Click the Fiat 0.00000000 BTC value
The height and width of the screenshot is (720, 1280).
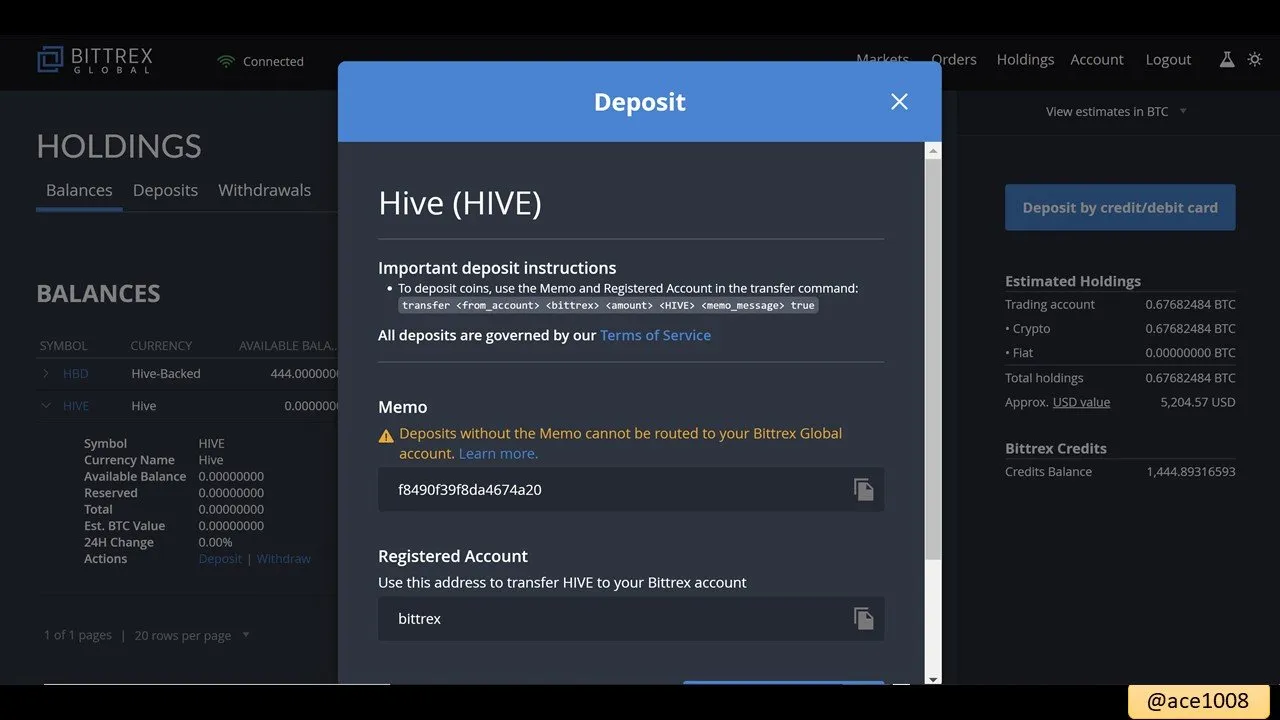1190,352
